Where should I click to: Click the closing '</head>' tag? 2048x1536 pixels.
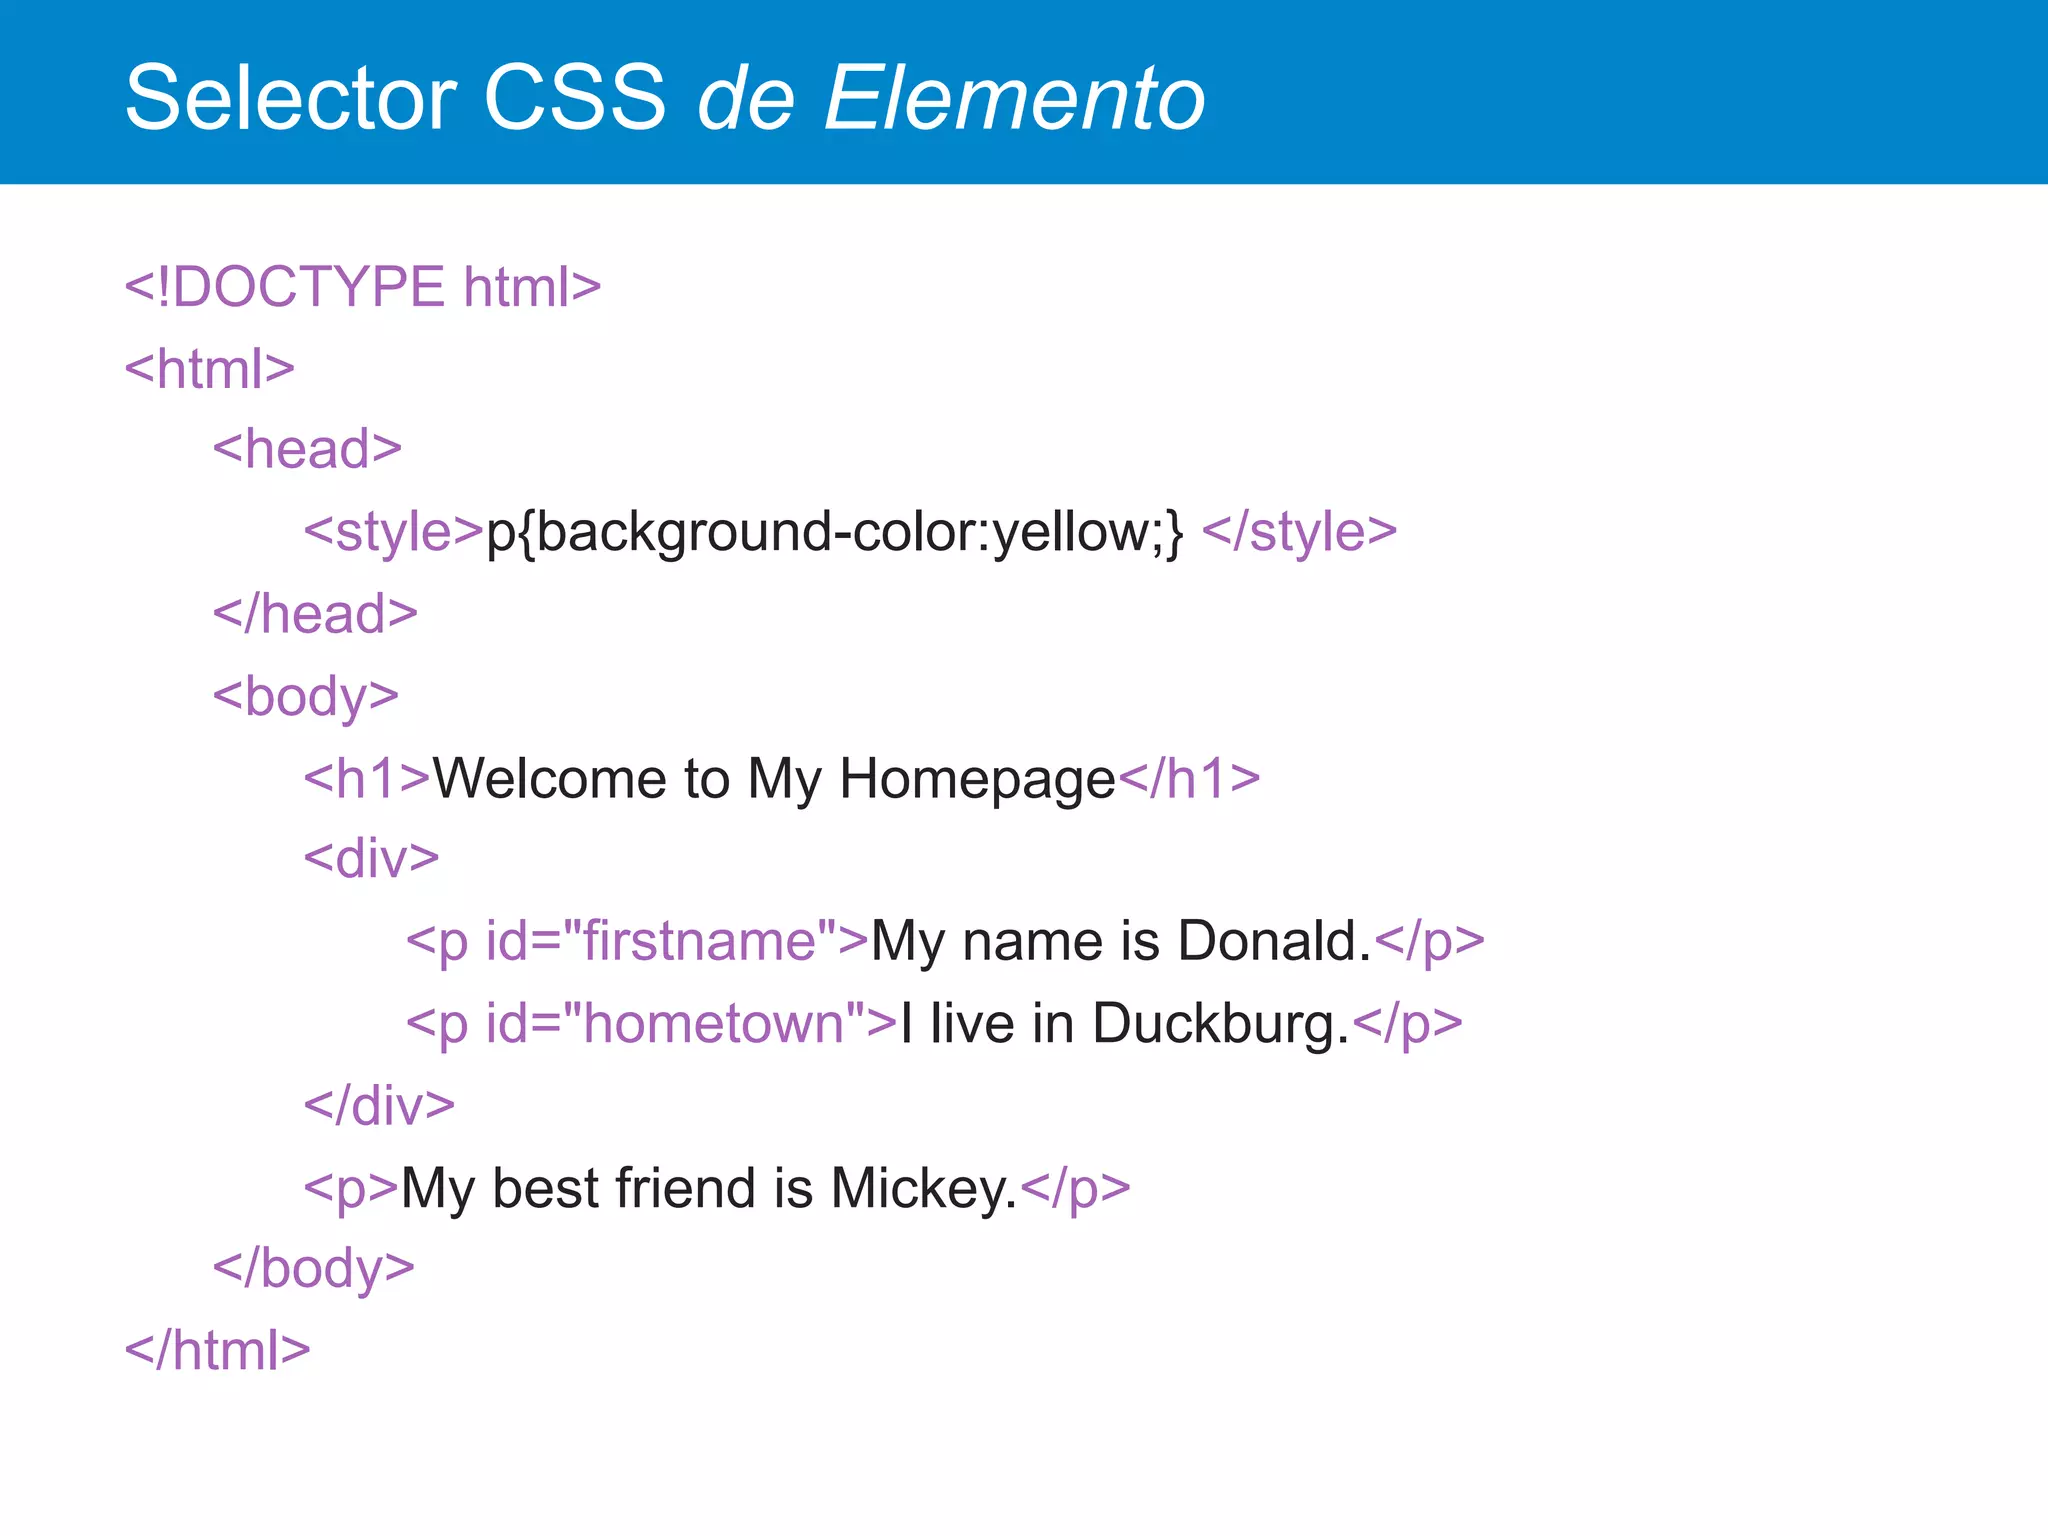point(316,614)
